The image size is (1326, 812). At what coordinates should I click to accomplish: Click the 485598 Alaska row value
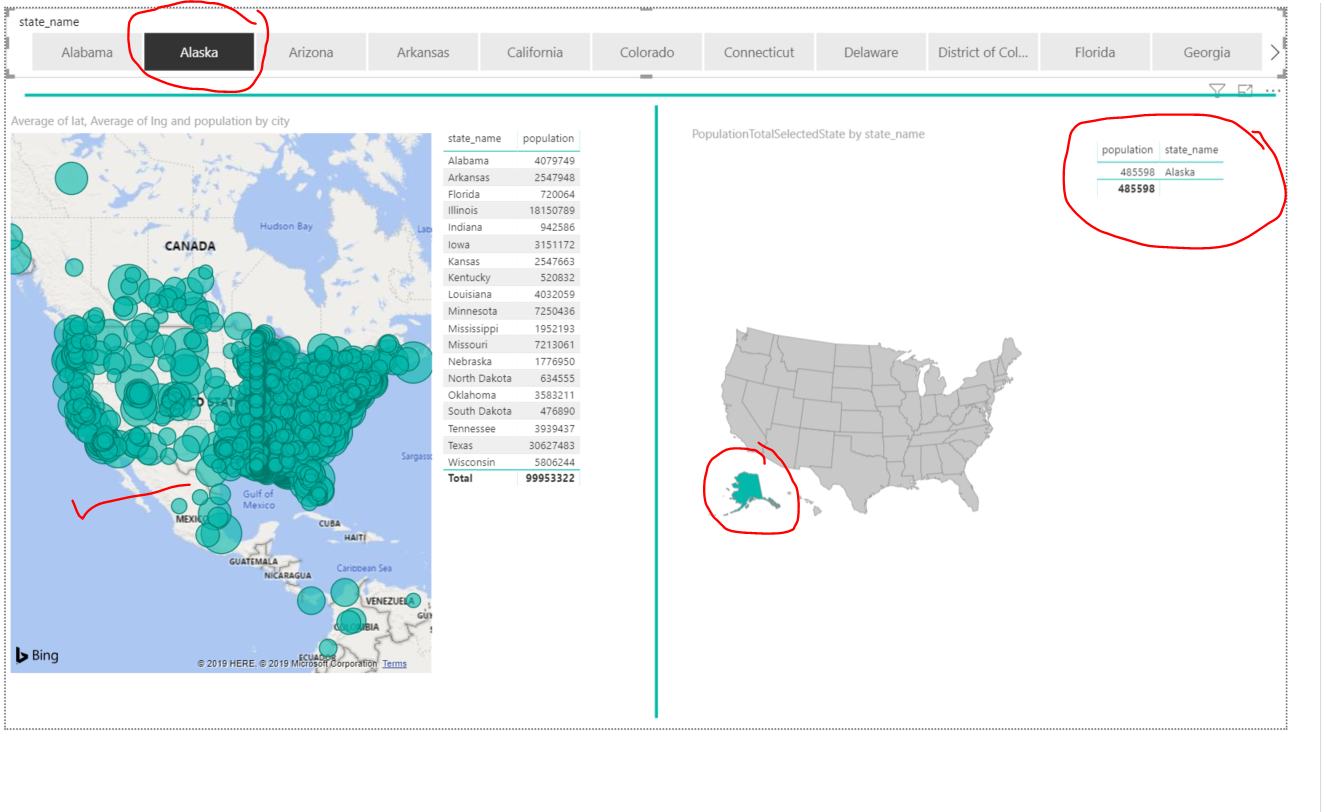[1137, 172]
